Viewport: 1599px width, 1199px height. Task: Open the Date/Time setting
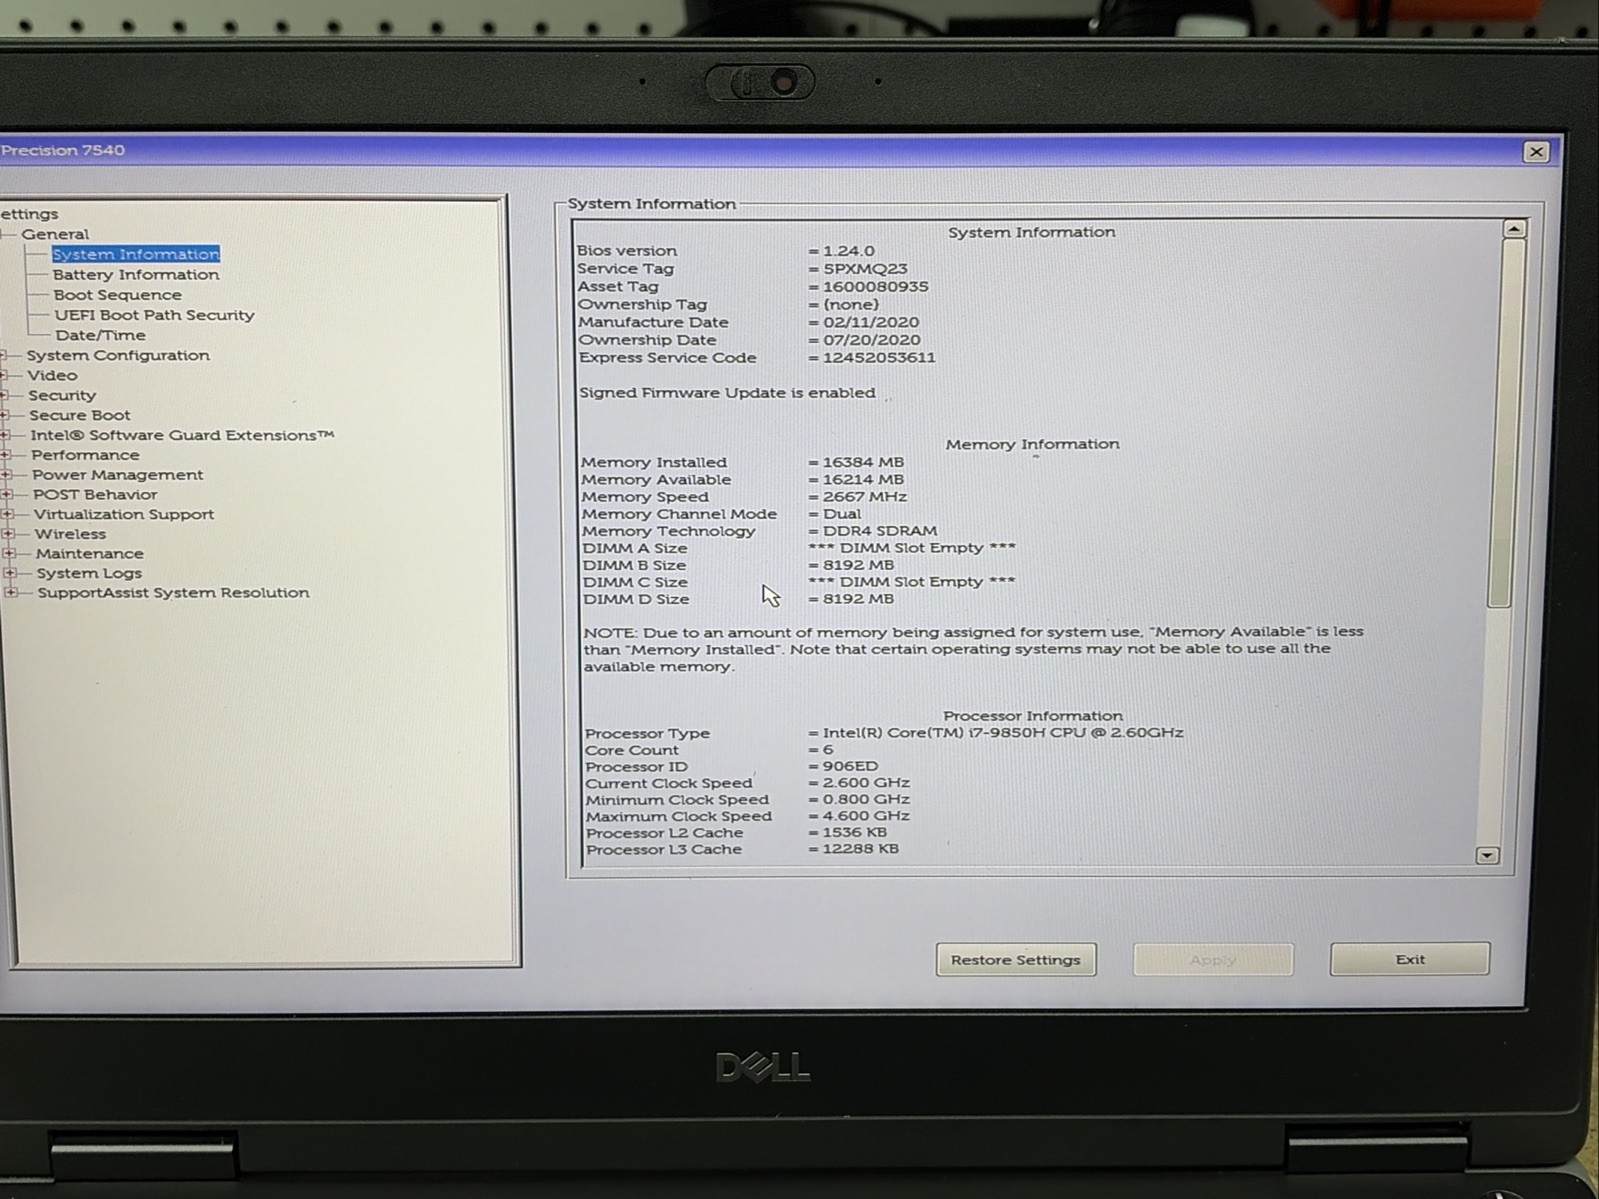pos(100,335)
